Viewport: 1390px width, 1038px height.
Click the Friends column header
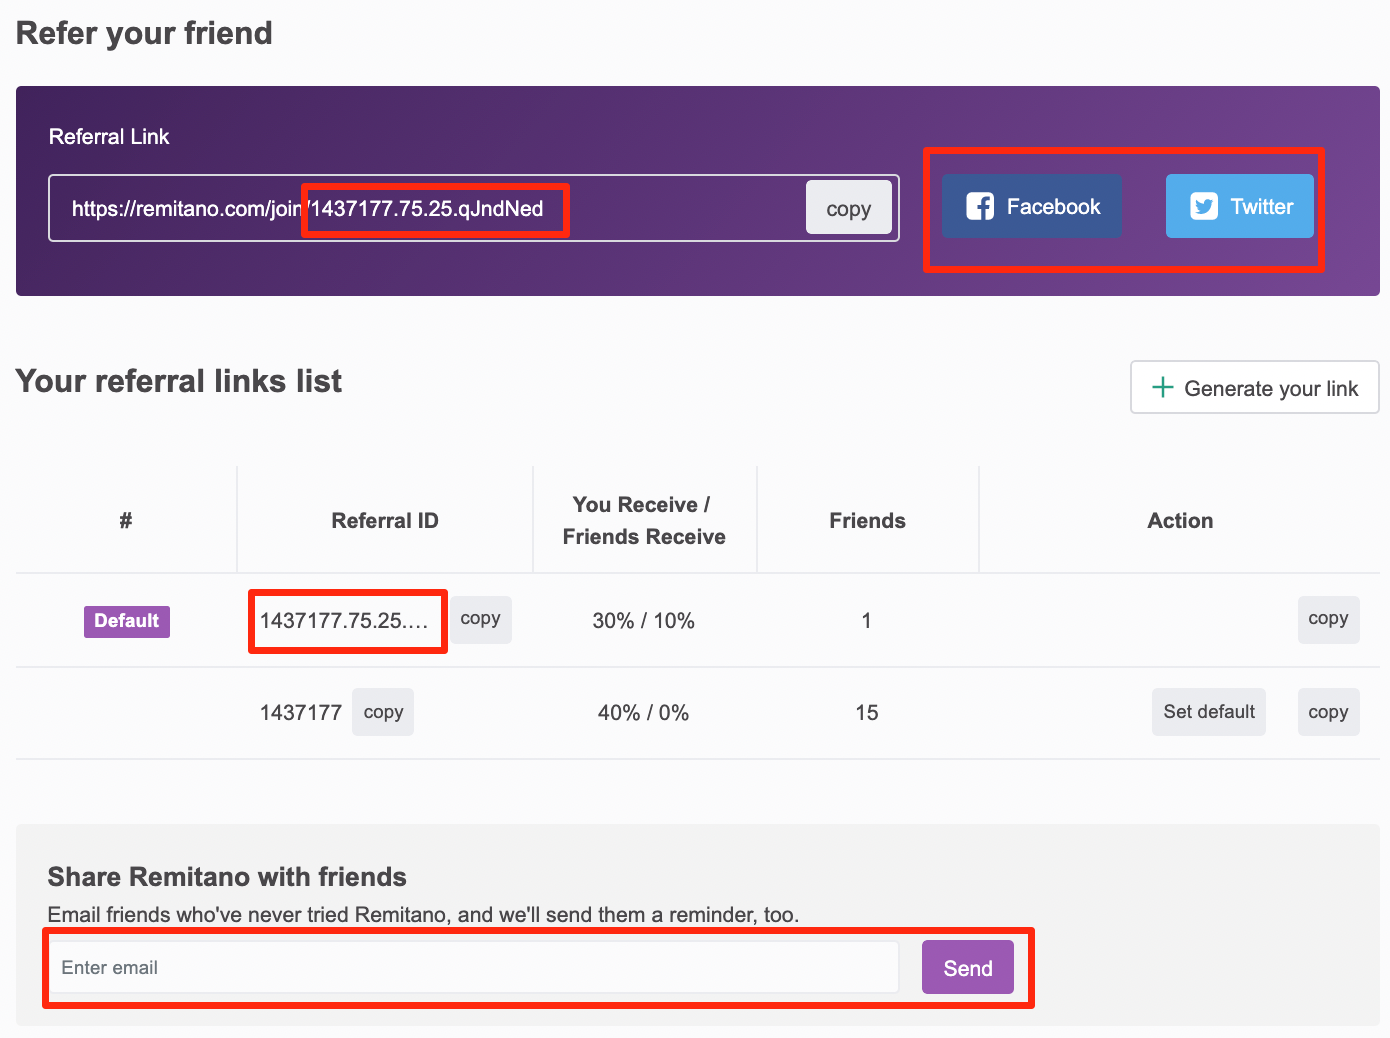pyautogui.click(x=867, y=520)
